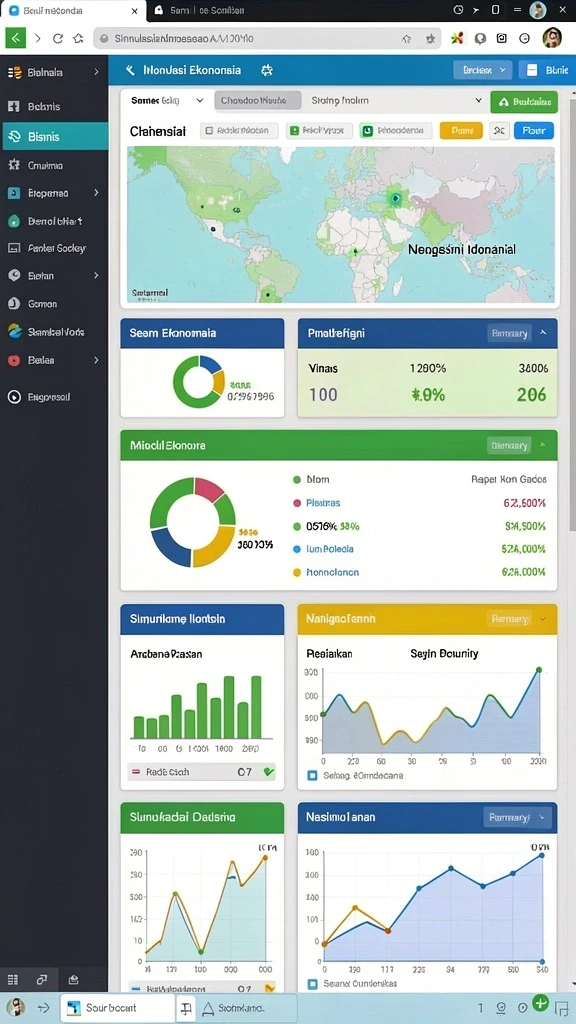The image size is (576, 1024).
Task: Open the Brckes dropdown in header
Action: (483, 70)
